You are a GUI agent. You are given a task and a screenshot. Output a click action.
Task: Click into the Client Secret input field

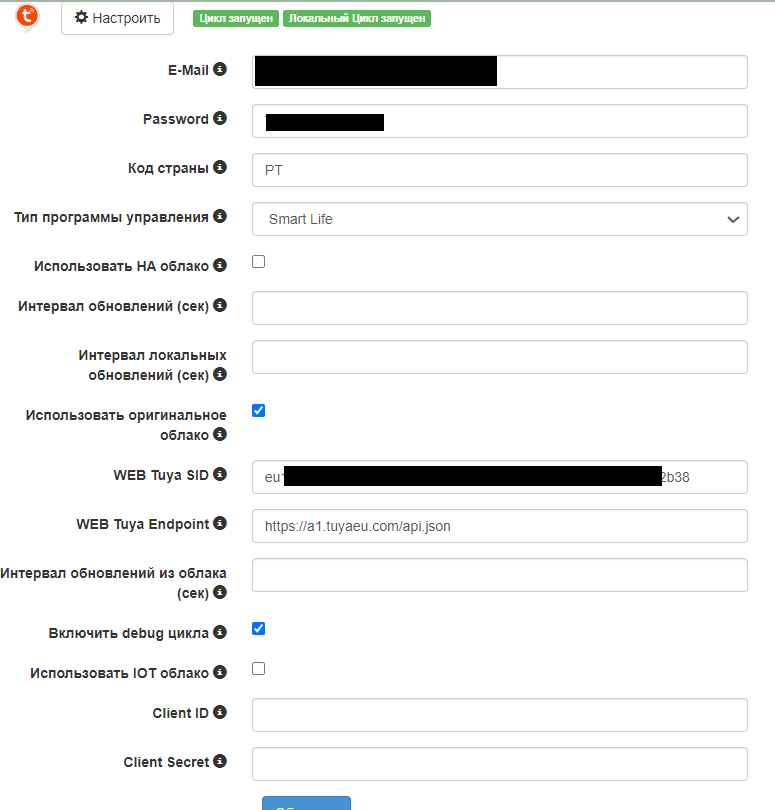pyautogui.click(x=499, y=764)
